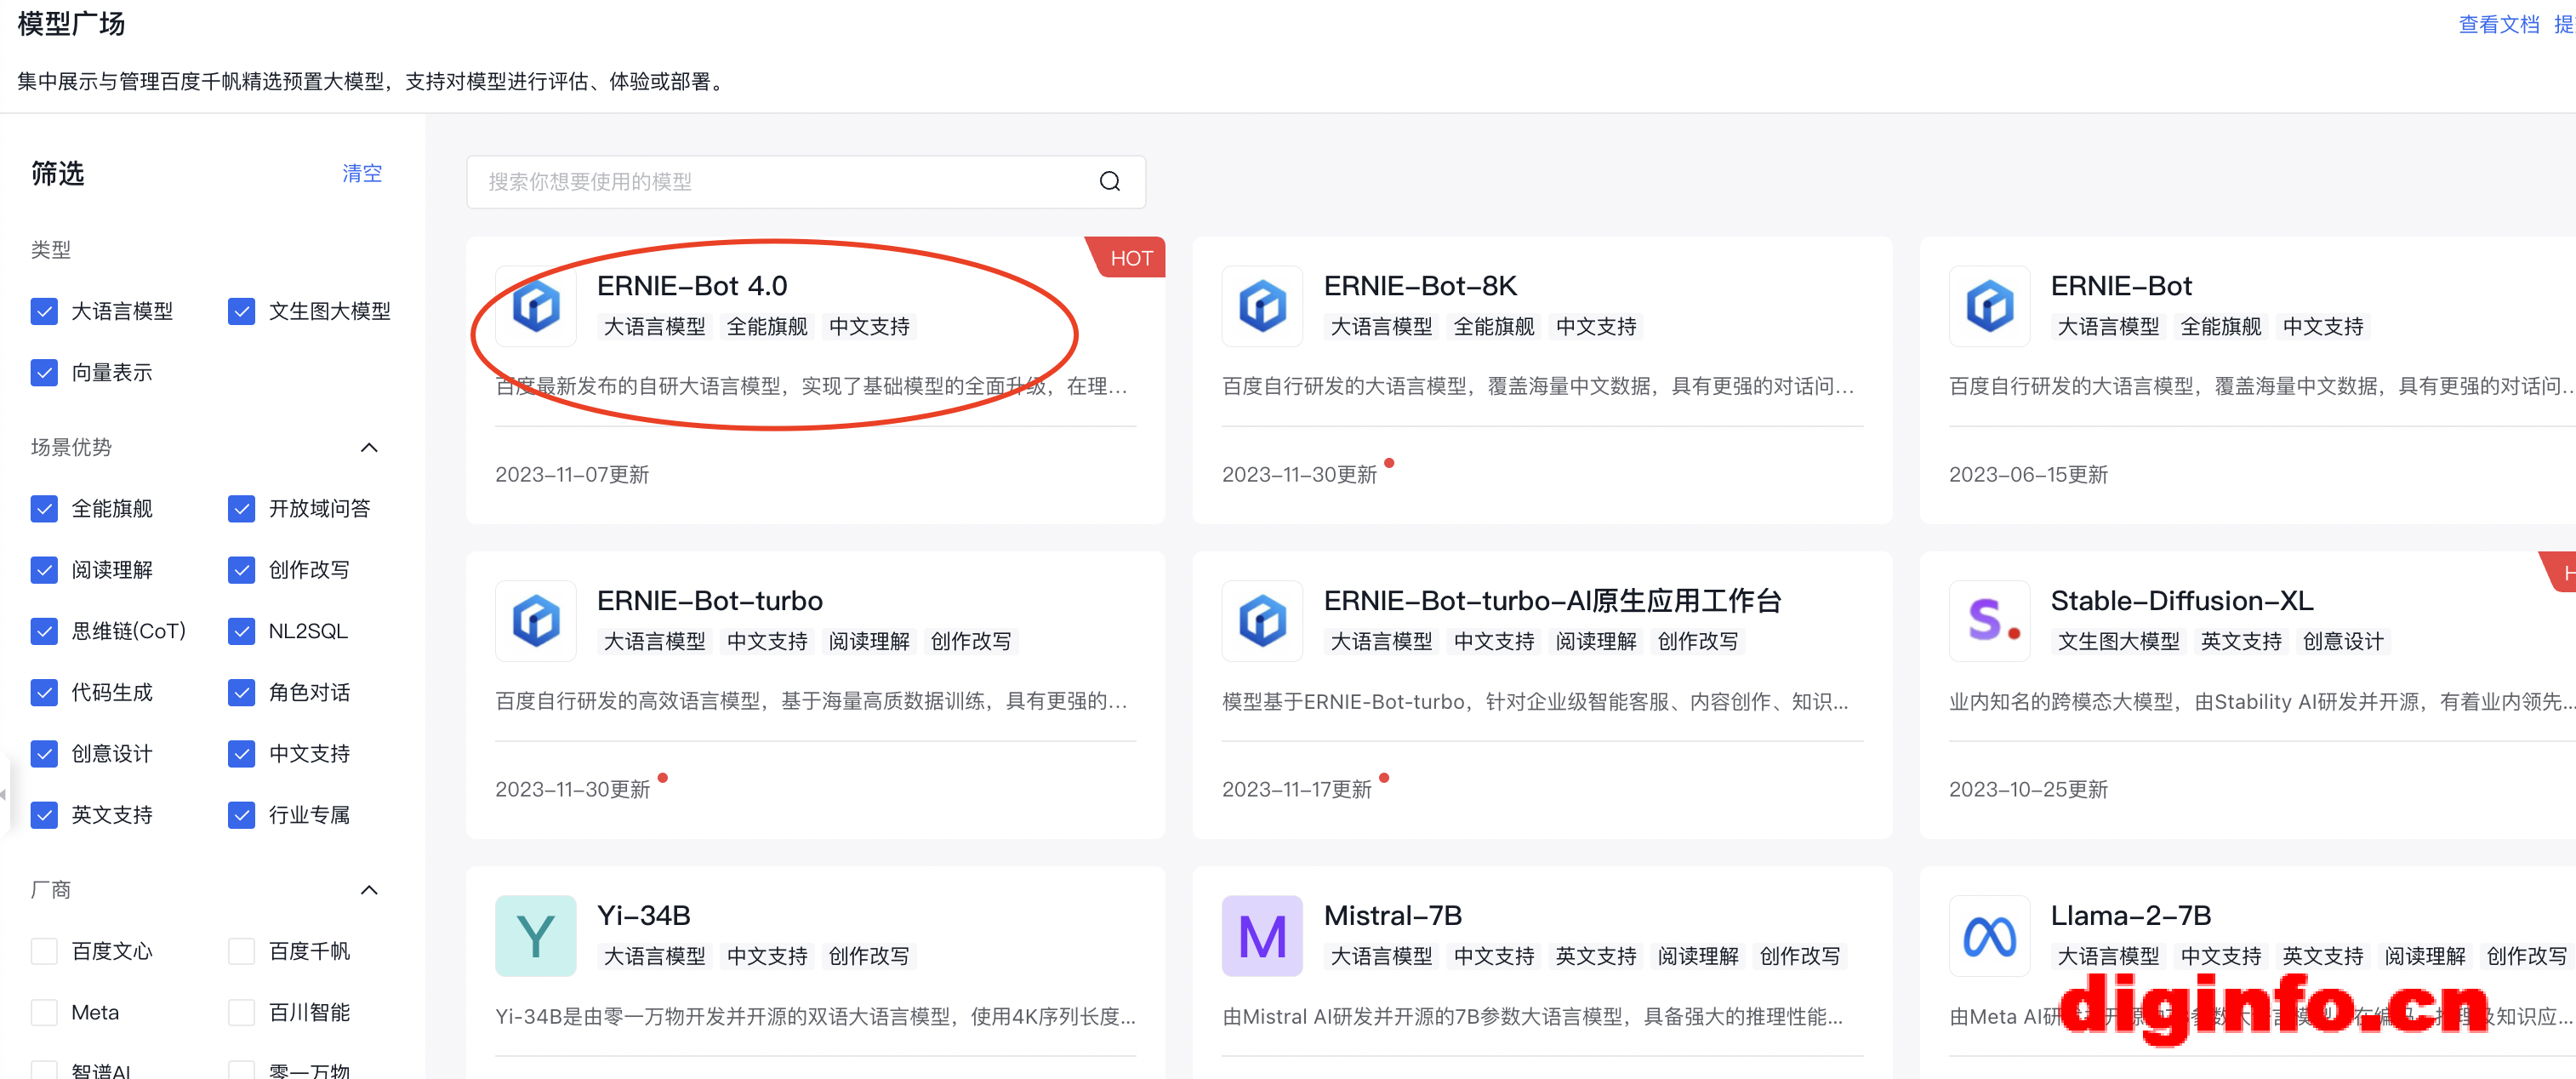Click the search magnifier icon
This screenshot has width=2576, height=1079.
point(1109,181)
